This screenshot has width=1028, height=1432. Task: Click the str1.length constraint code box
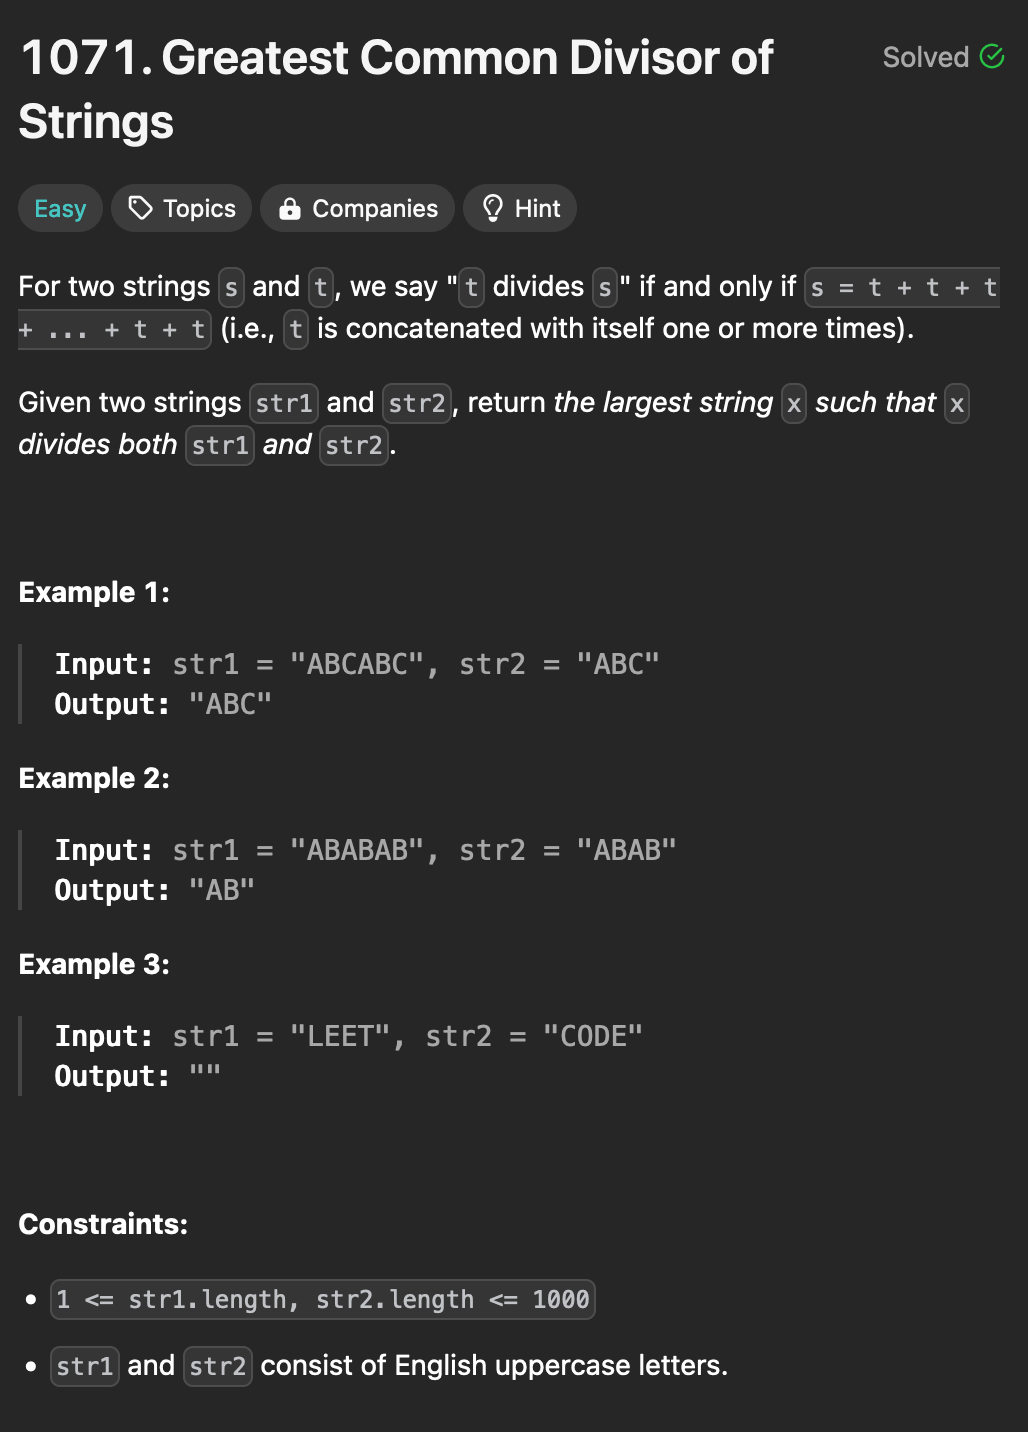coord(323,1299)
